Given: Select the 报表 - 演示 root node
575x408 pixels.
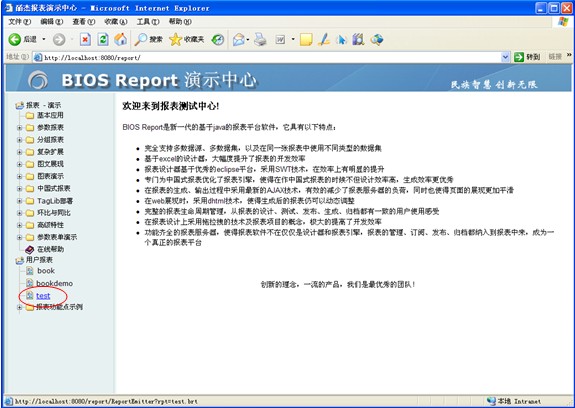Looking at the screenshot, I should tap(43, 105).
